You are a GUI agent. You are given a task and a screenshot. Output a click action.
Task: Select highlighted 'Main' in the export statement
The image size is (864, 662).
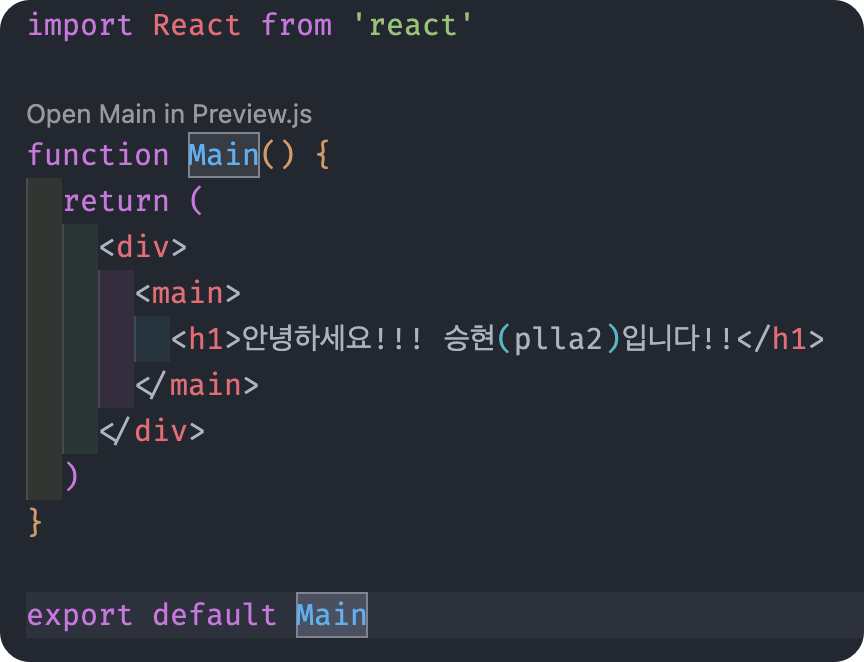[x=332, y=615]
